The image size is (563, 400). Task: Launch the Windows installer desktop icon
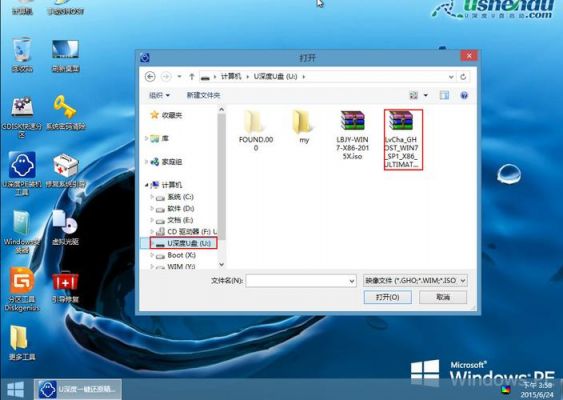(x=22, y=232)
